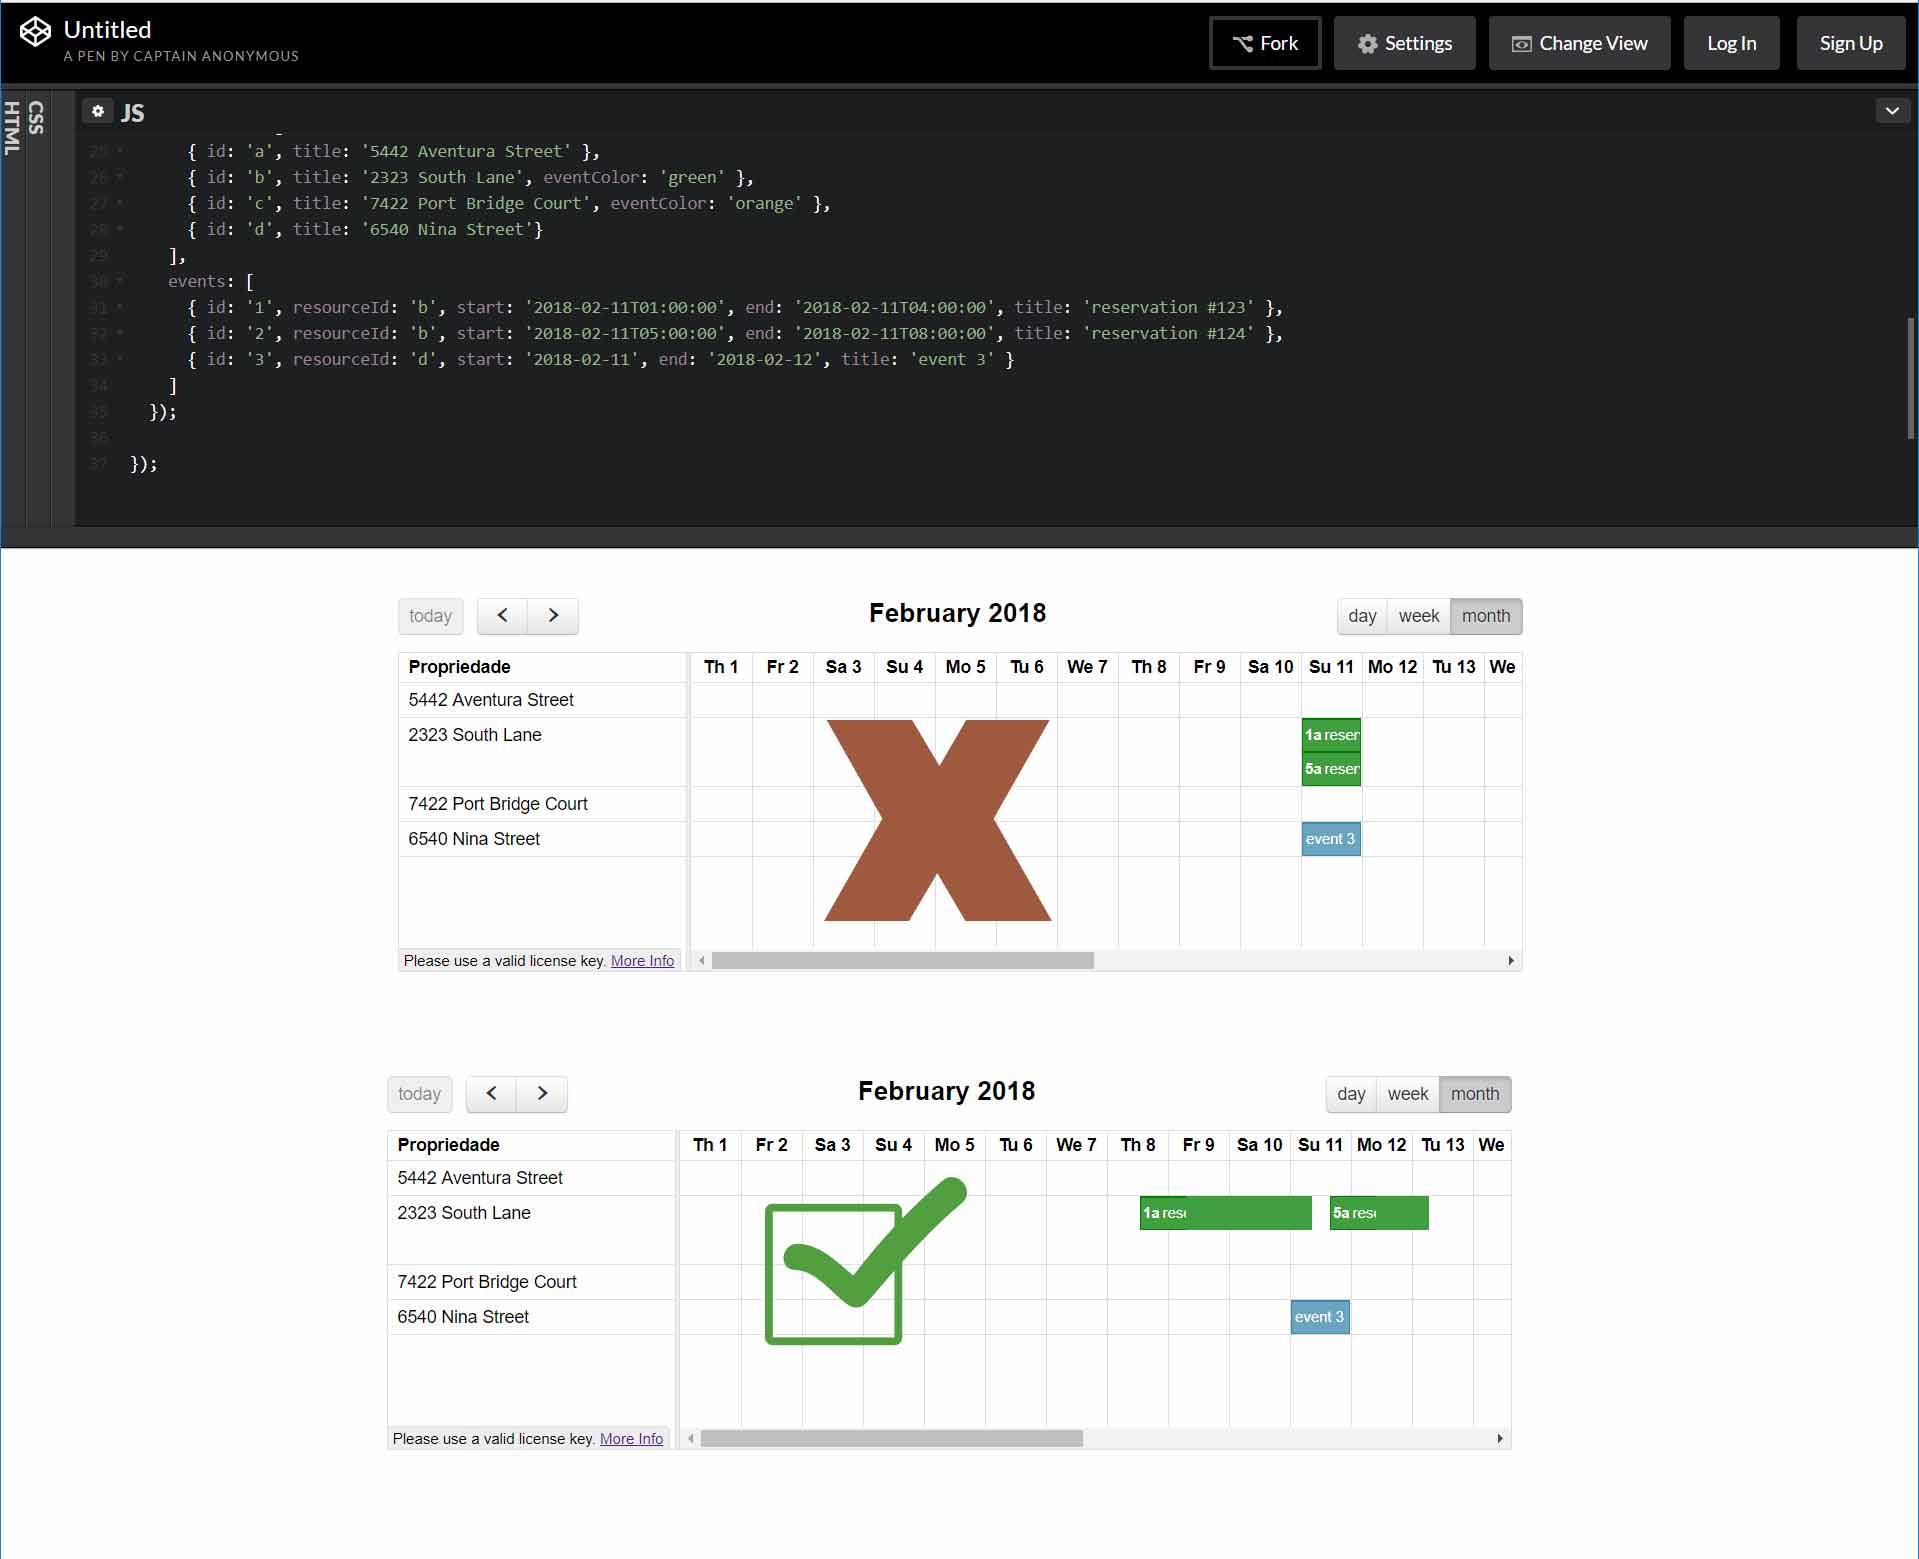The width and height of the screenshot is (1919, 1559).
Task: Click the previous-month arrow on top calendar
Action: pyautogui.click(x=502, y=616)
